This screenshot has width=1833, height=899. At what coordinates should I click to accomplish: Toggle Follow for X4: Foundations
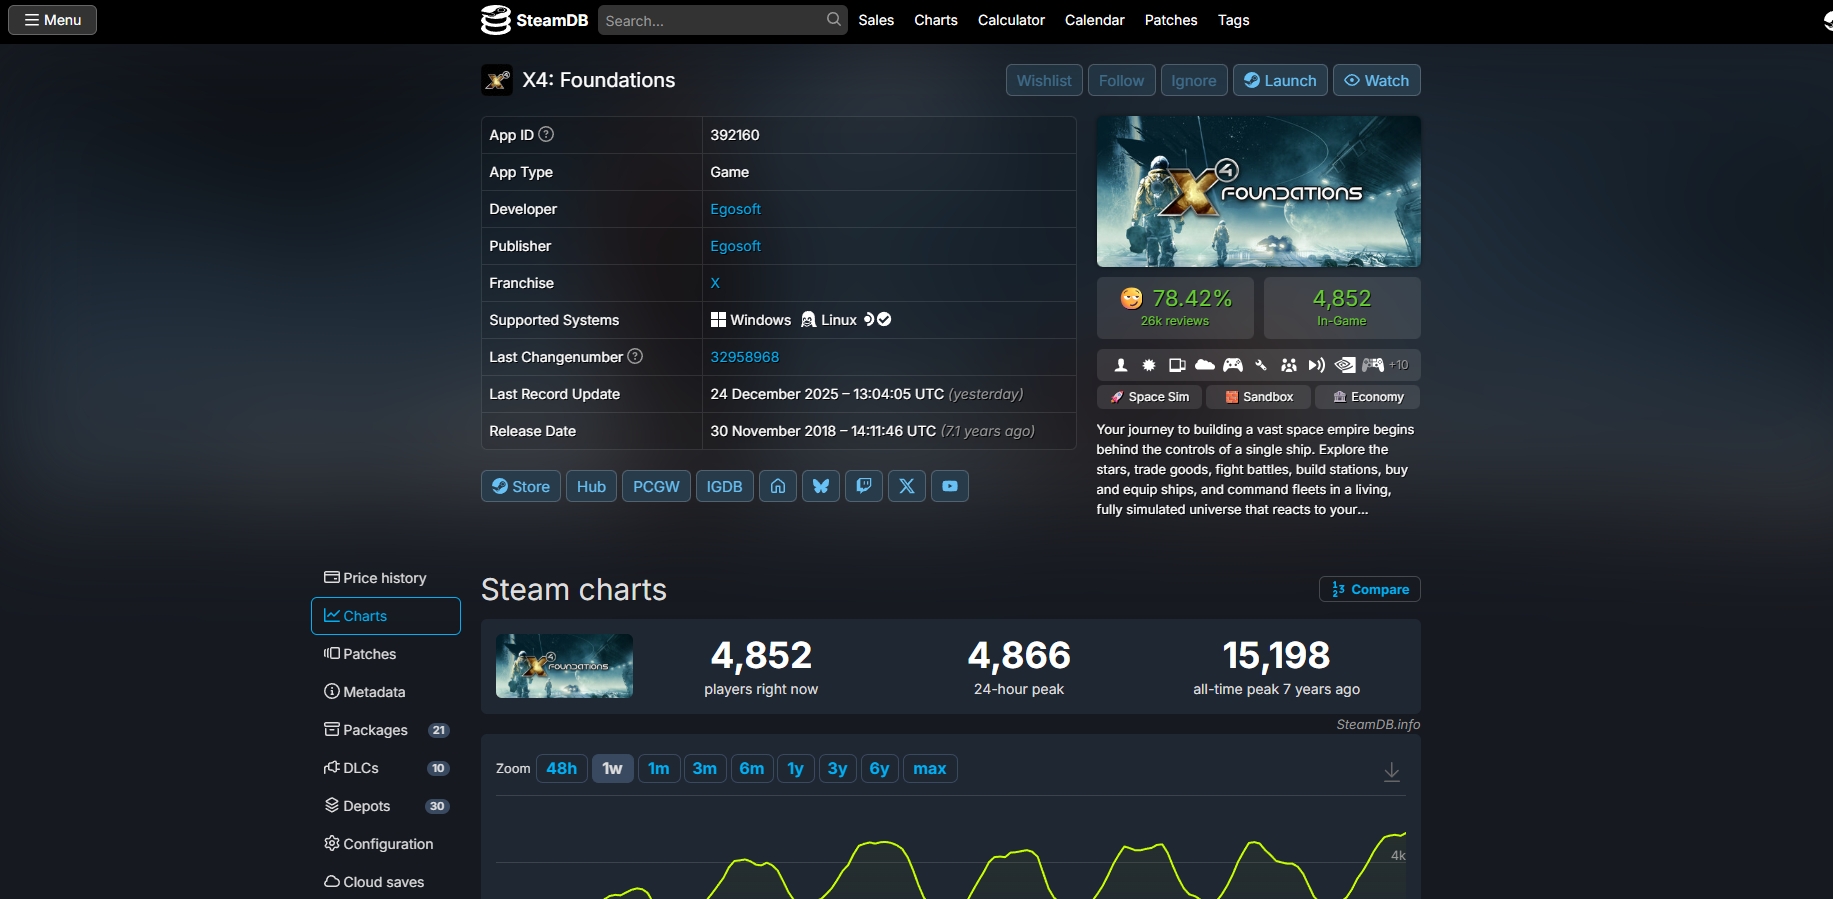coord(1121,80)
